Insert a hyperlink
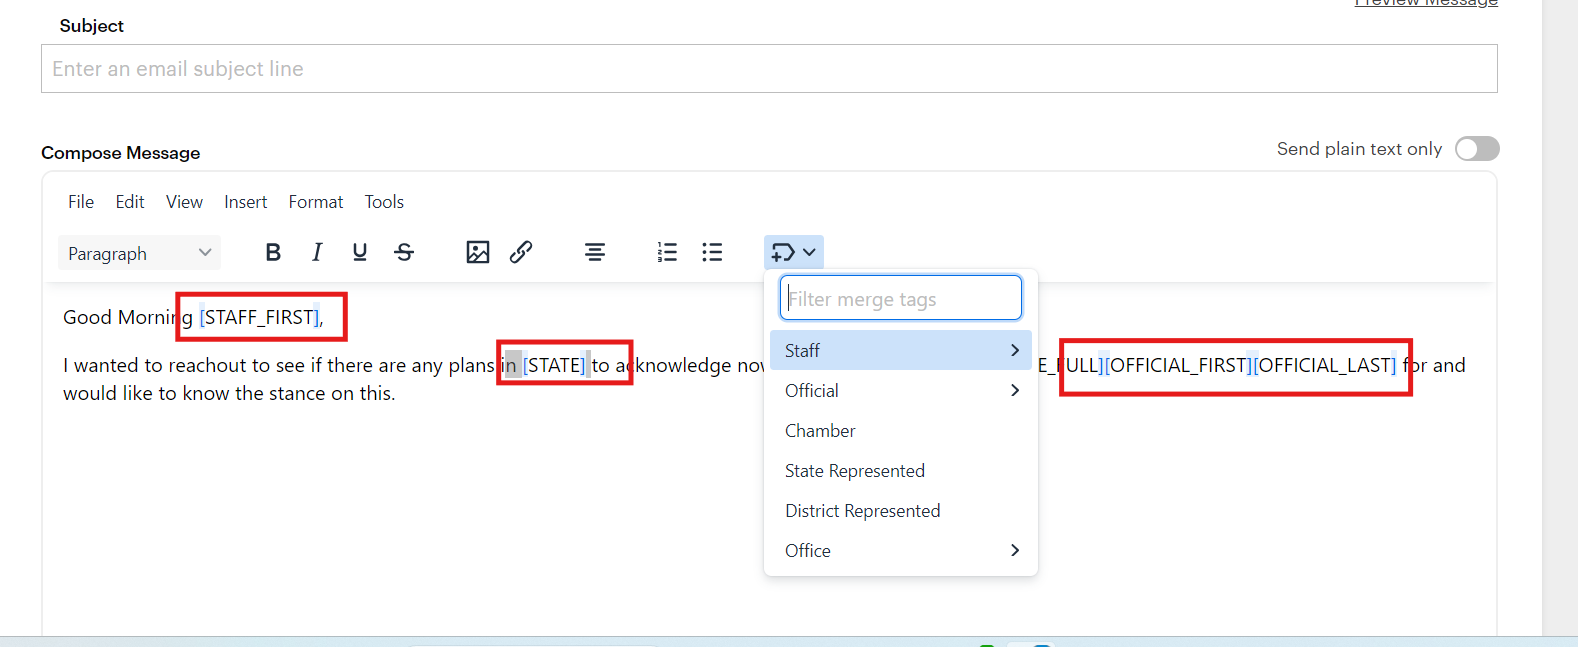This screenshot has height=647, width=1578. 521,253
